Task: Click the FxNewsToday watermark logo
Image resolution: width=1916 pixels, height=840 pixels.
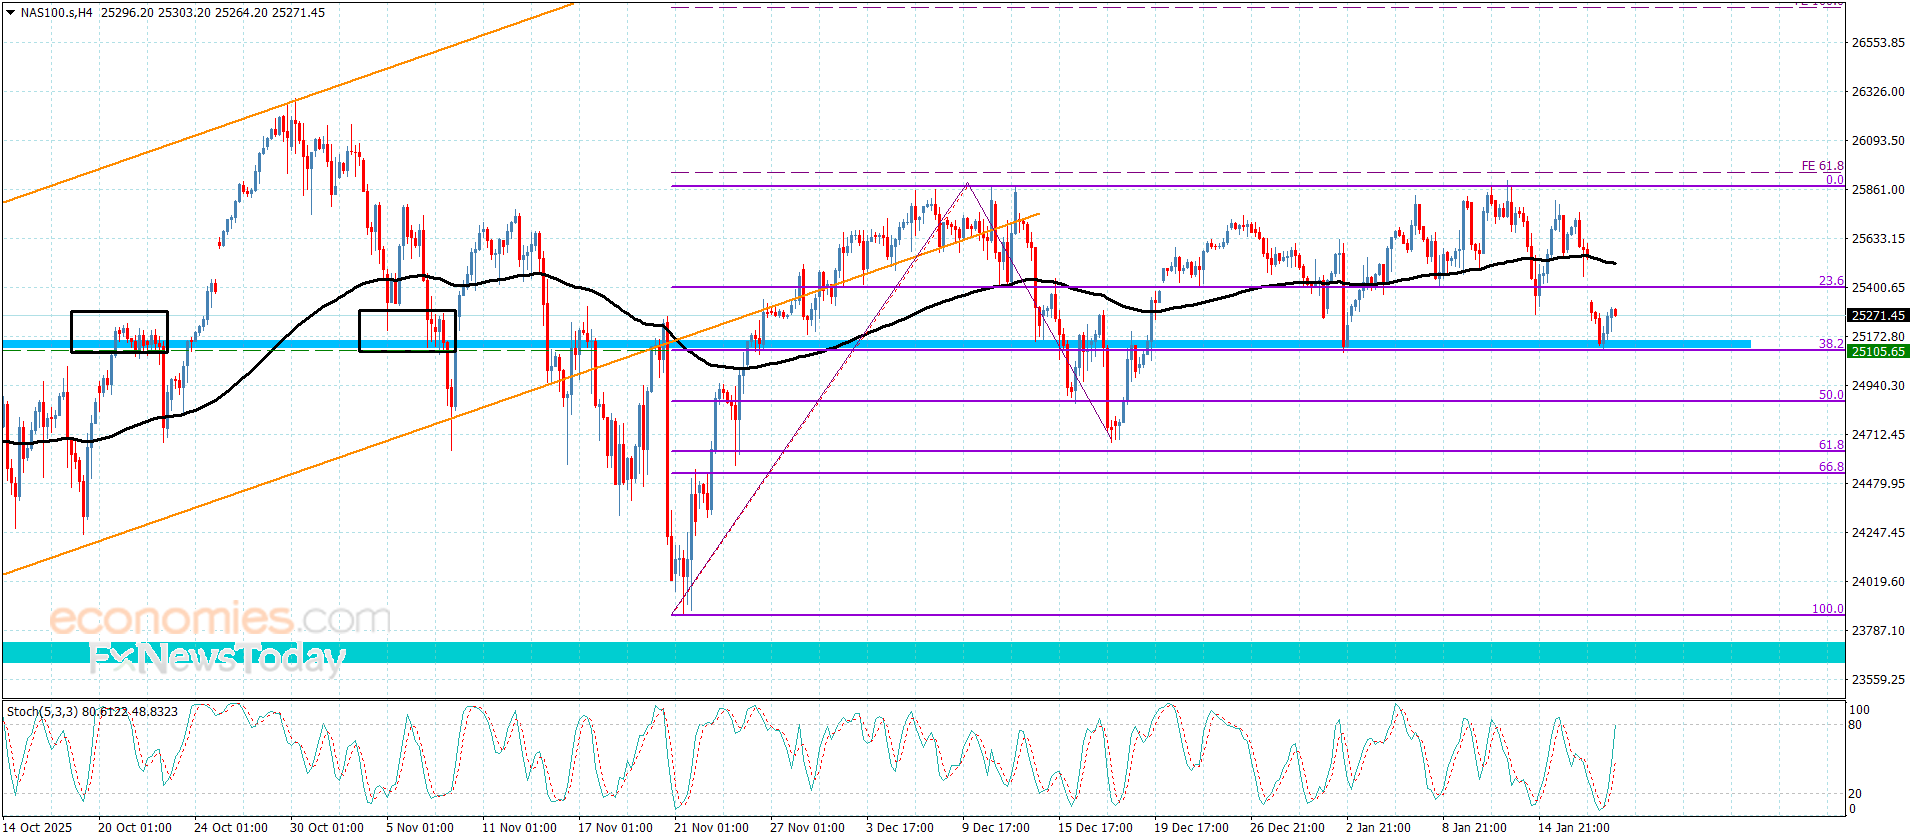Action: click(217, 657)
